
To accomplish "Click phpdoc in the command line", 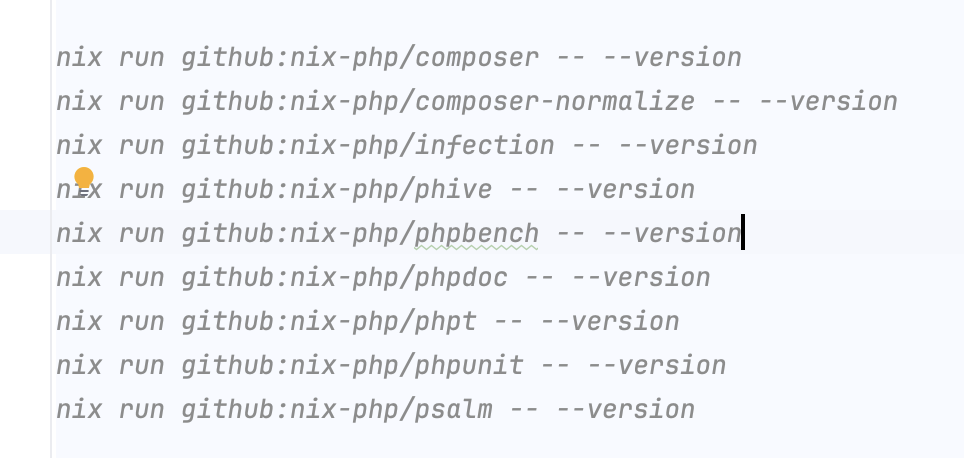I will click(x=462, y=278).
